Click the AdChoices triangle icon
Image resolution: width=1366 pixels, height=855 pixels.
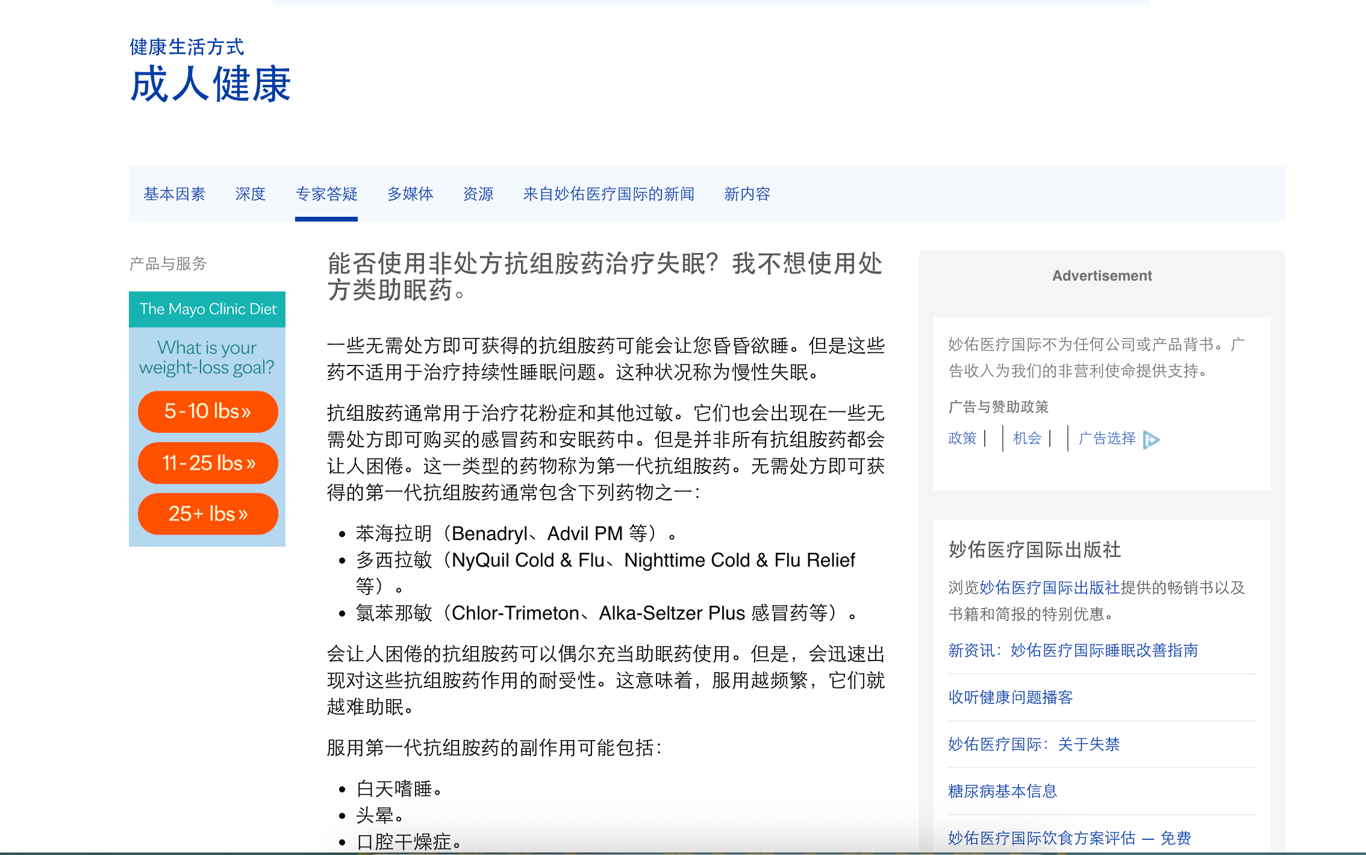pyautogui.click(x=1151, y=440)
